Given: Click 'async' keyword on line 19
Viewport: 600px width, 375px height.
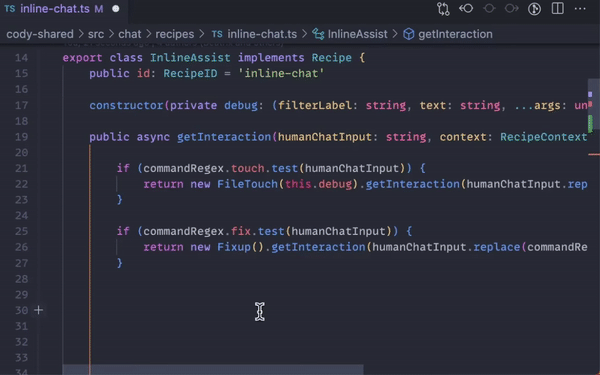Looking at the screenshot, I should [x=153, y=137].
